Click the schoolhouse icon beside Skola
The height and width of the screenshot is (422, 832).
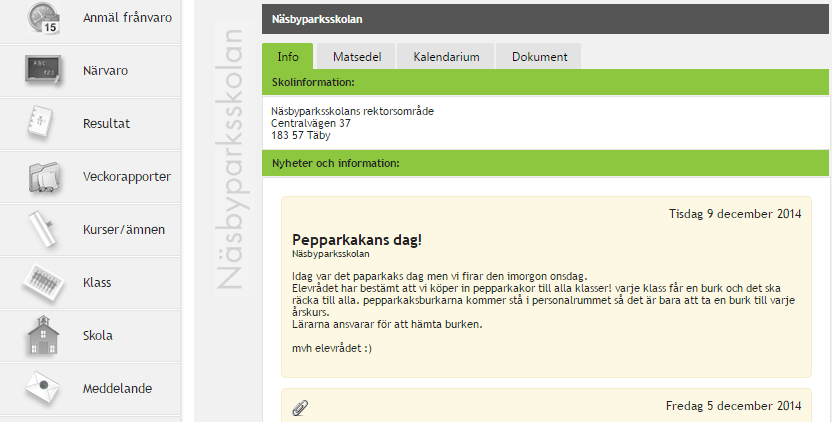tap(42, 335)
